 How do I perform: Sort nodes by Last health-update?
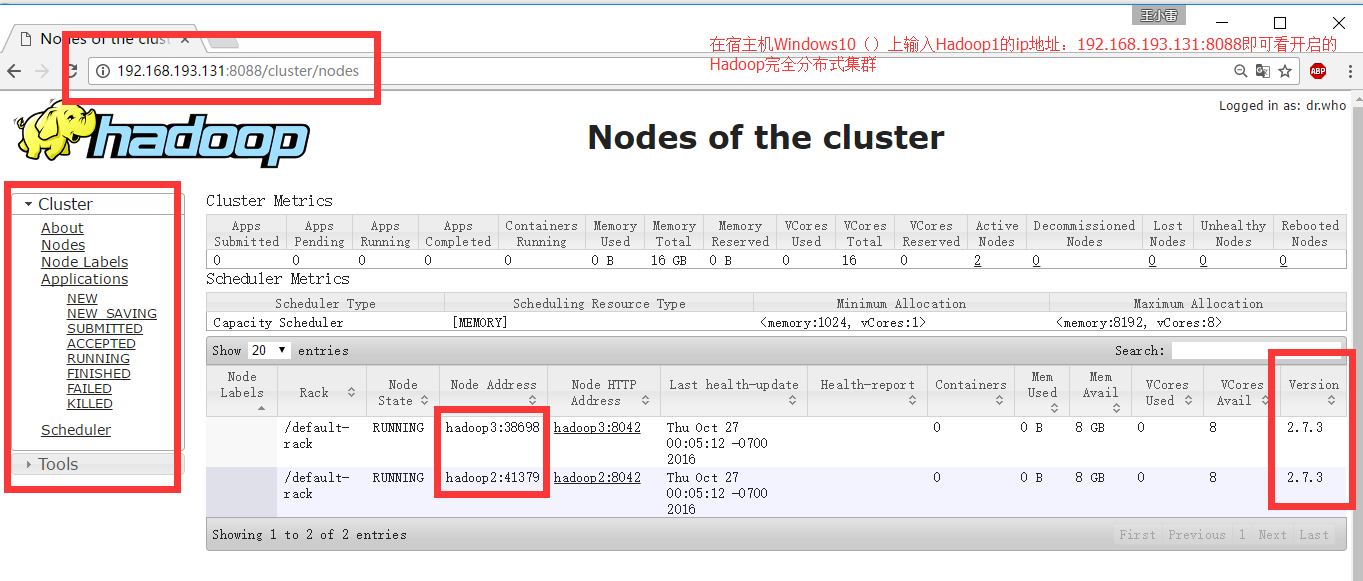pyautogui.click(x=733, y=388)
